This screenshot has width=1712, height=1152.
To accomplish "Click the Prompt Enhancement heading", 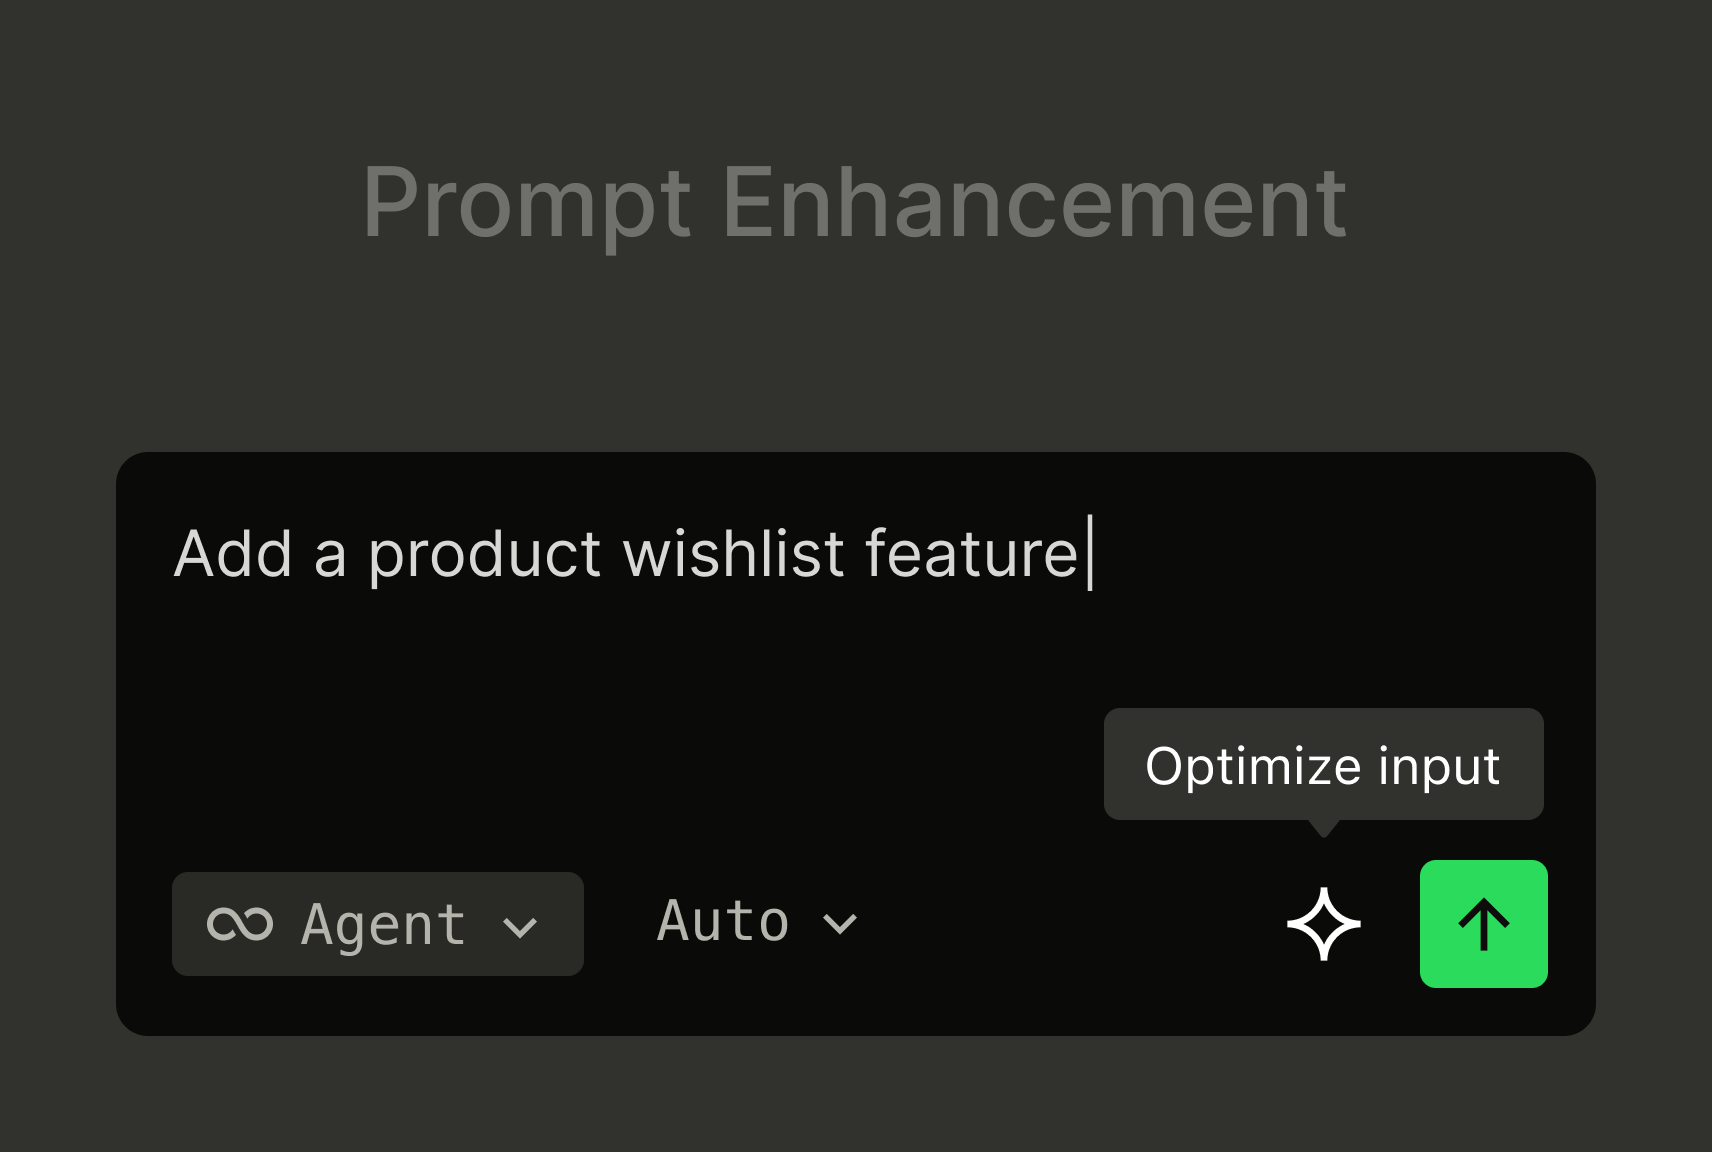I will pos(854,203).
